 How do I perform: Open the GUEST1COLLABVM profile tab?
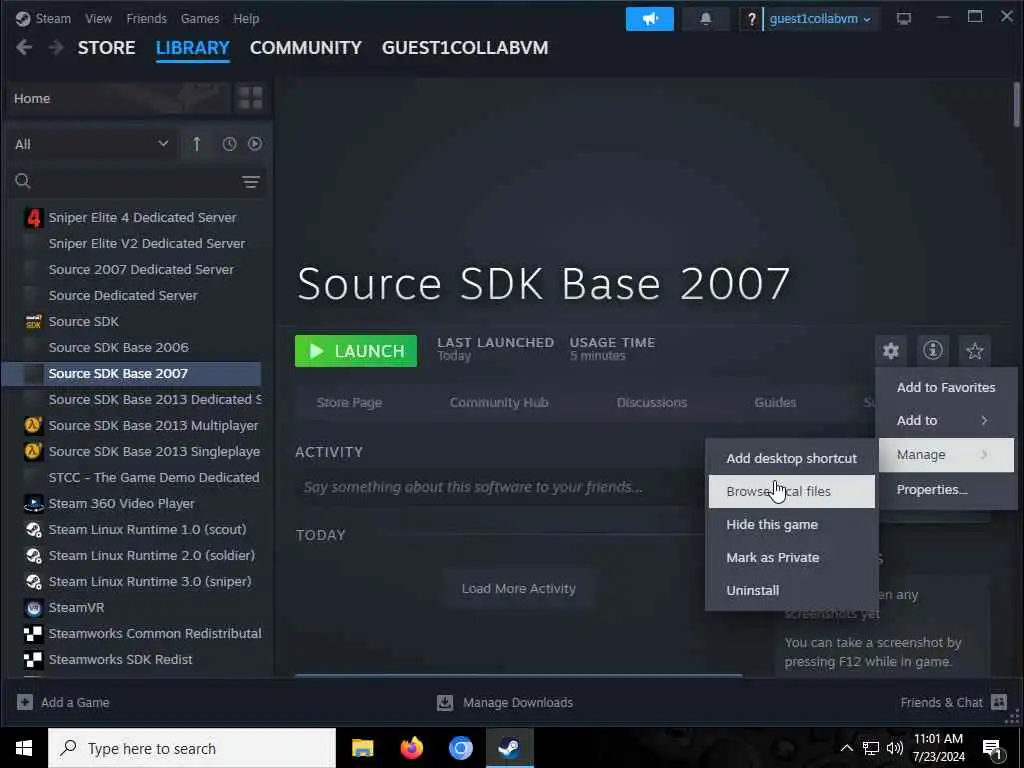465,48
